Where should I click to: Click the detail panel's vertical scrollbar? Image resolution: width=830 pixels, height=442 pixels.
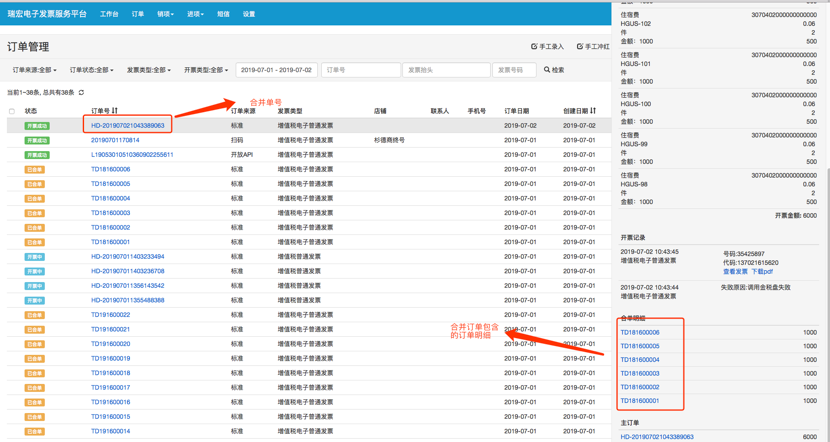[827, 304]
